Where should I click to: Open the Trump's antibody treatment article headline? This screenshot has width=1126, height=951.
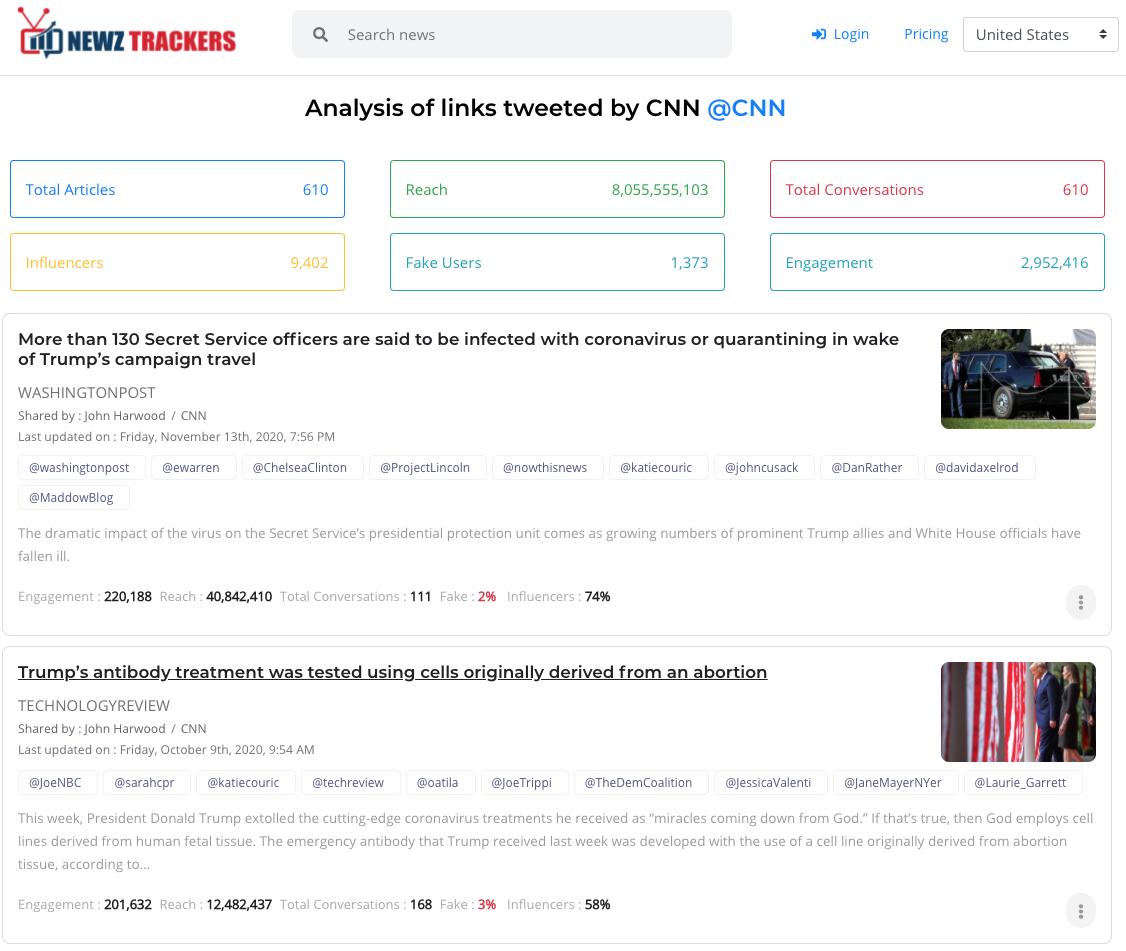coord(392,672)
